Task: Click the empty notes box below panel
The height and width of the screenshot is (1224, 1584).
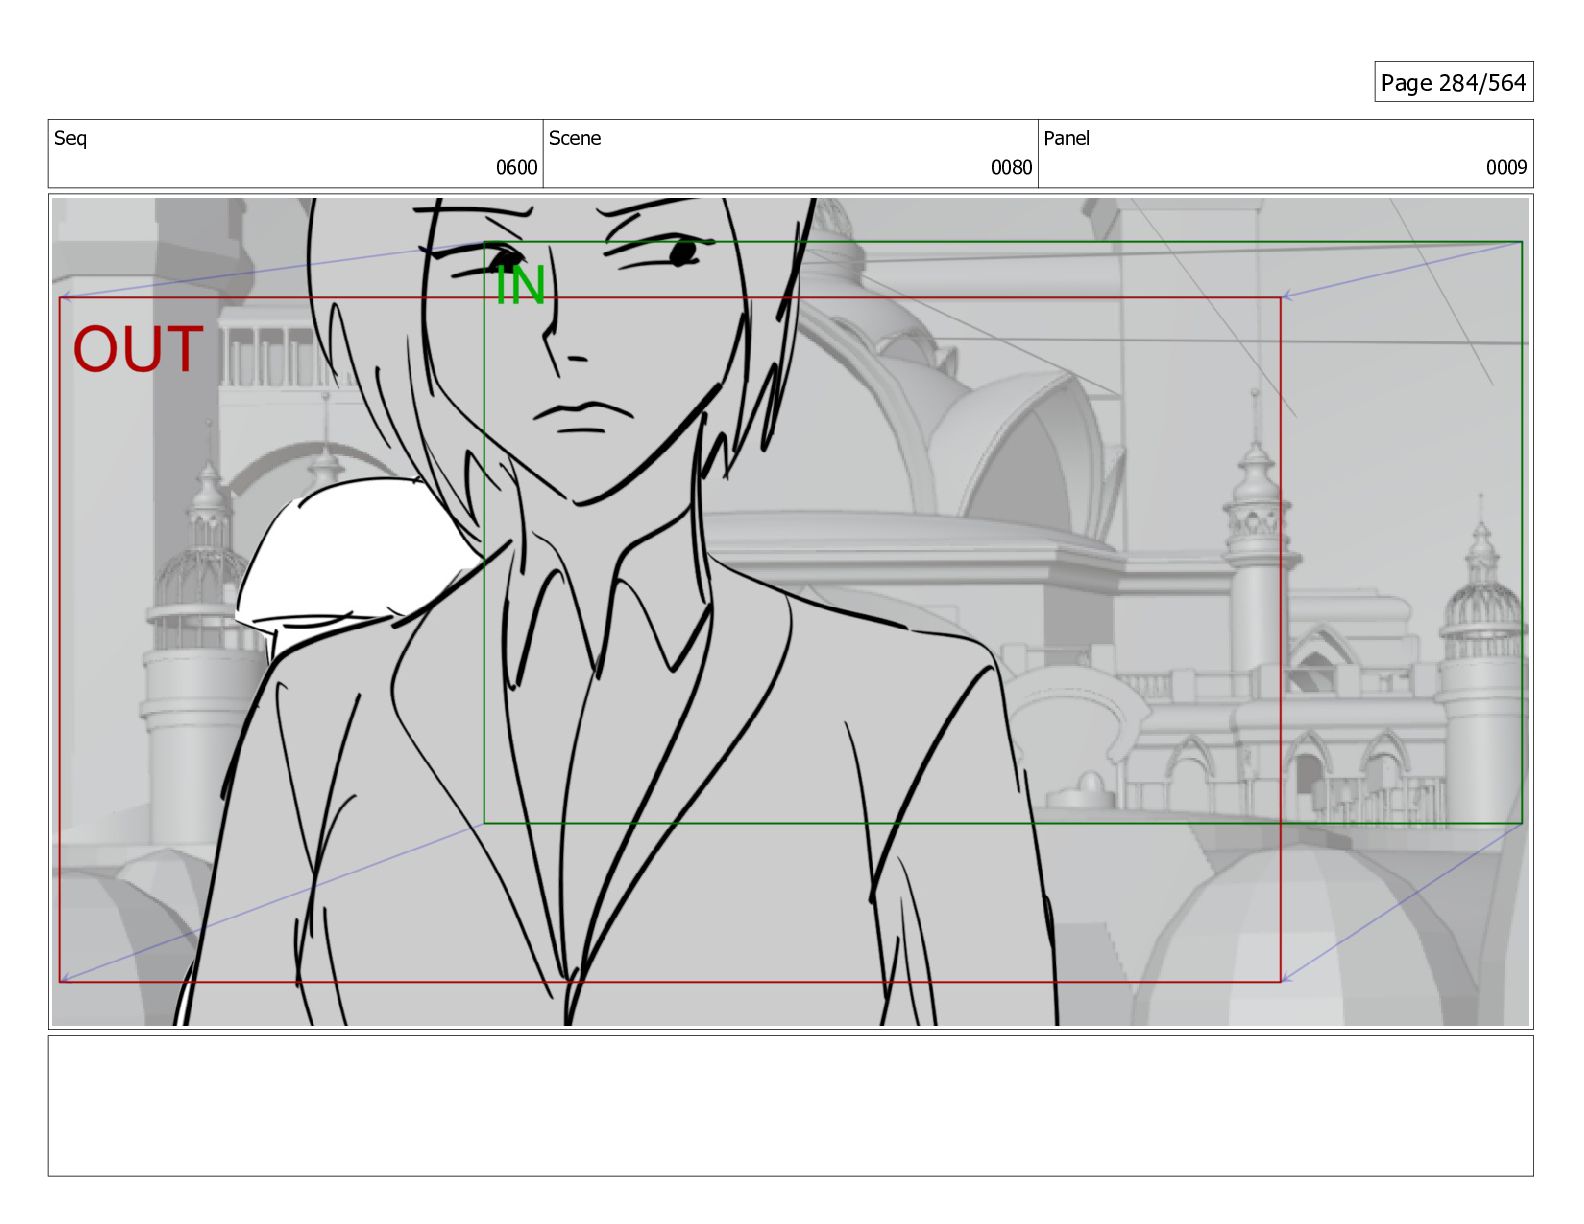Action: pyautogui.click(x=790, y=1106)
